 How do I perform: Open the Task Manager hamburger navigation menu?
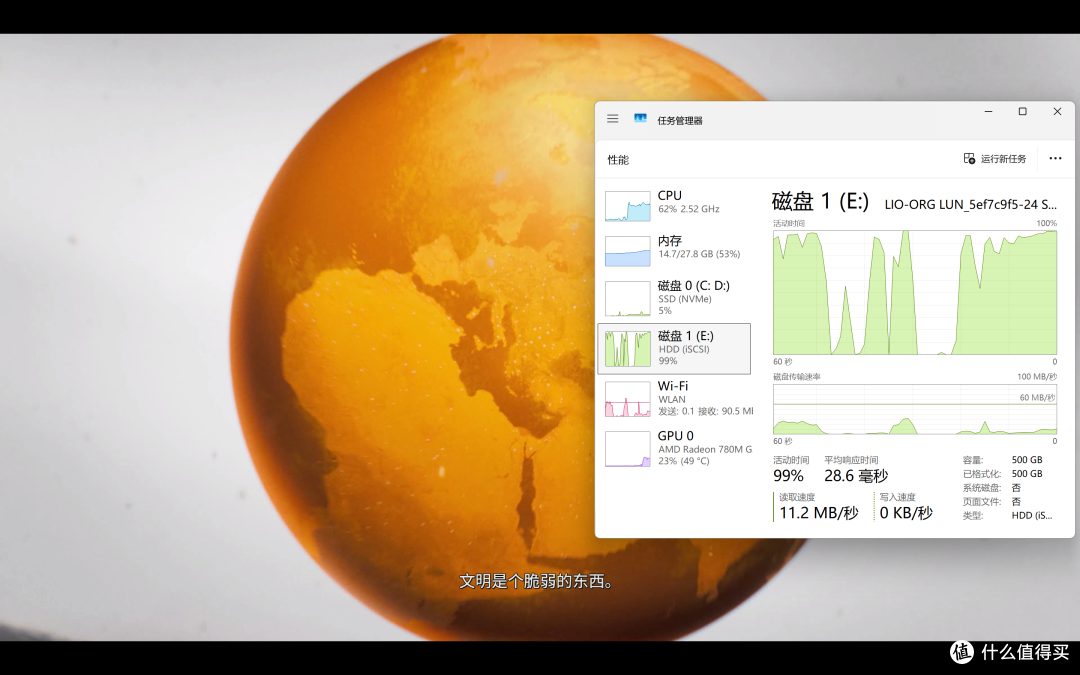(612, 119)
